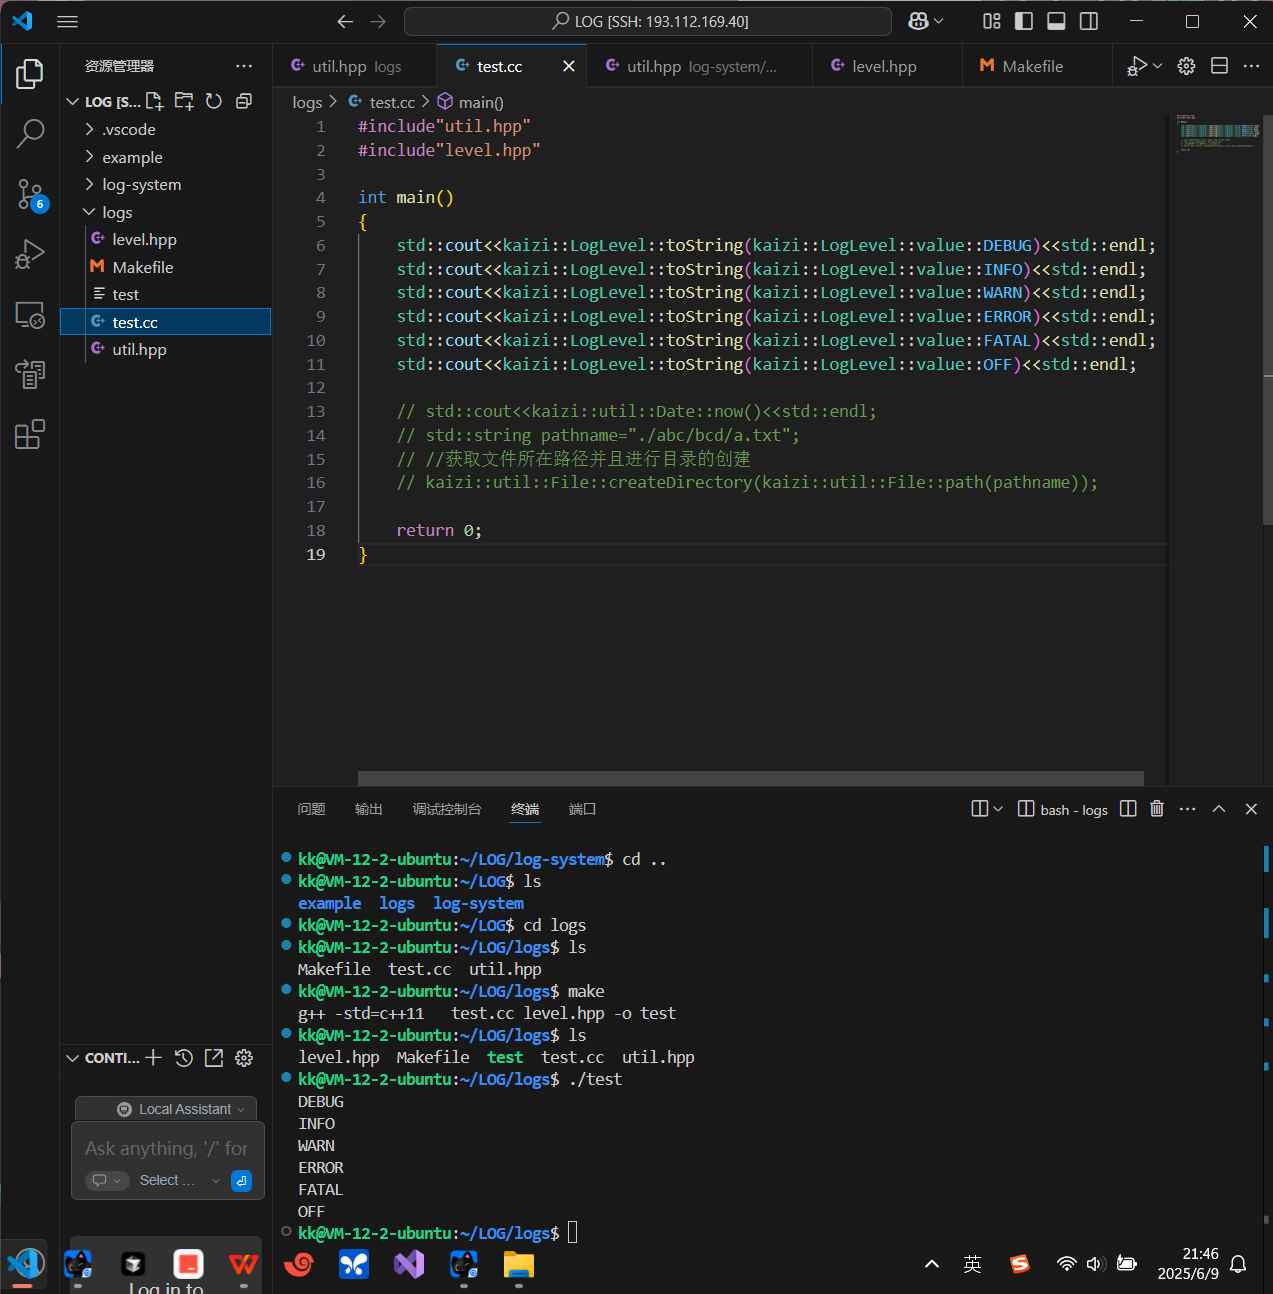The width and height of the screenshot is (1273, 1294).
Task: Click the logs breadcrumb segment
Action: click(307, 102)
